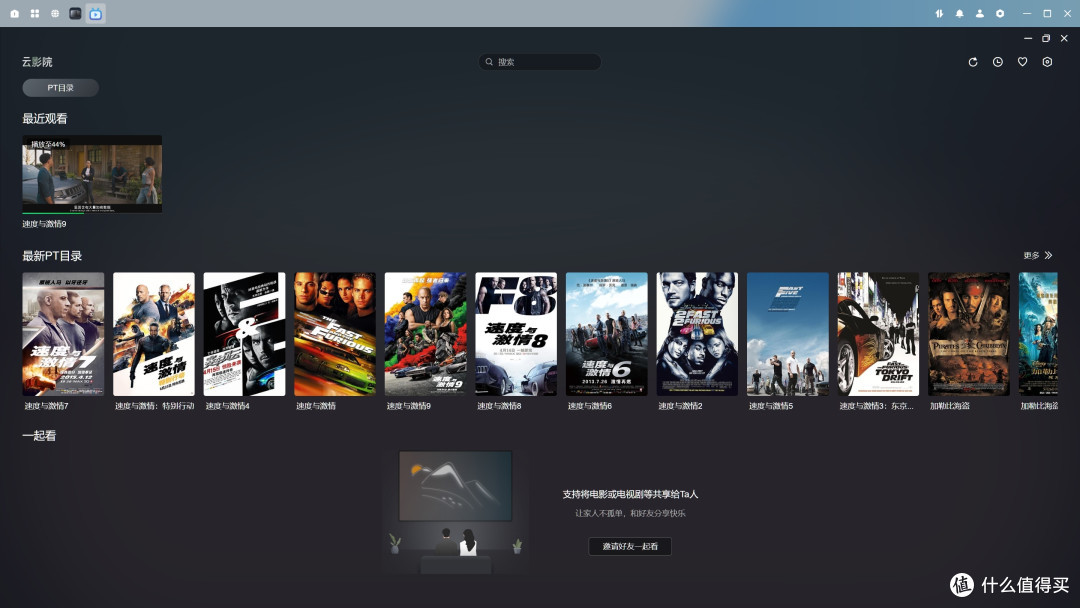Open the 速度与激情：特别行动 poster
1080x608 pixels.
coord(154,334)
